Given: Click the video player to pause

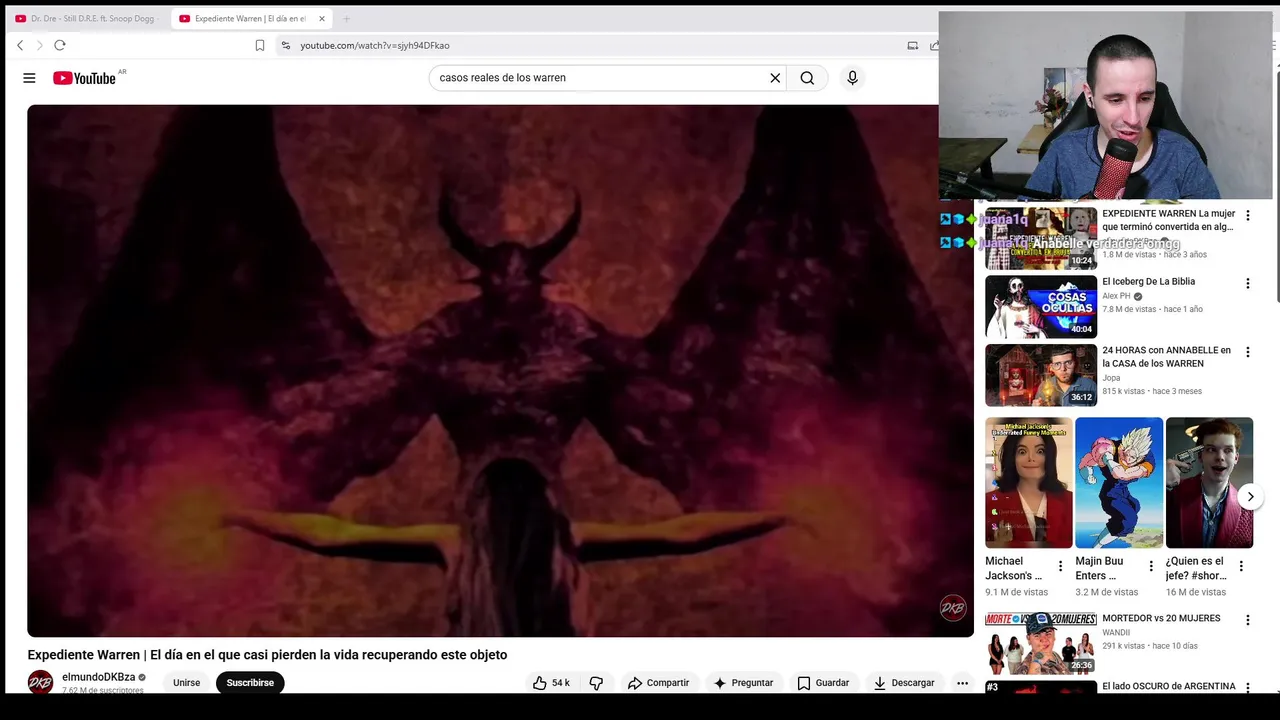Looking at the screenshot, I should click(500, 370).
